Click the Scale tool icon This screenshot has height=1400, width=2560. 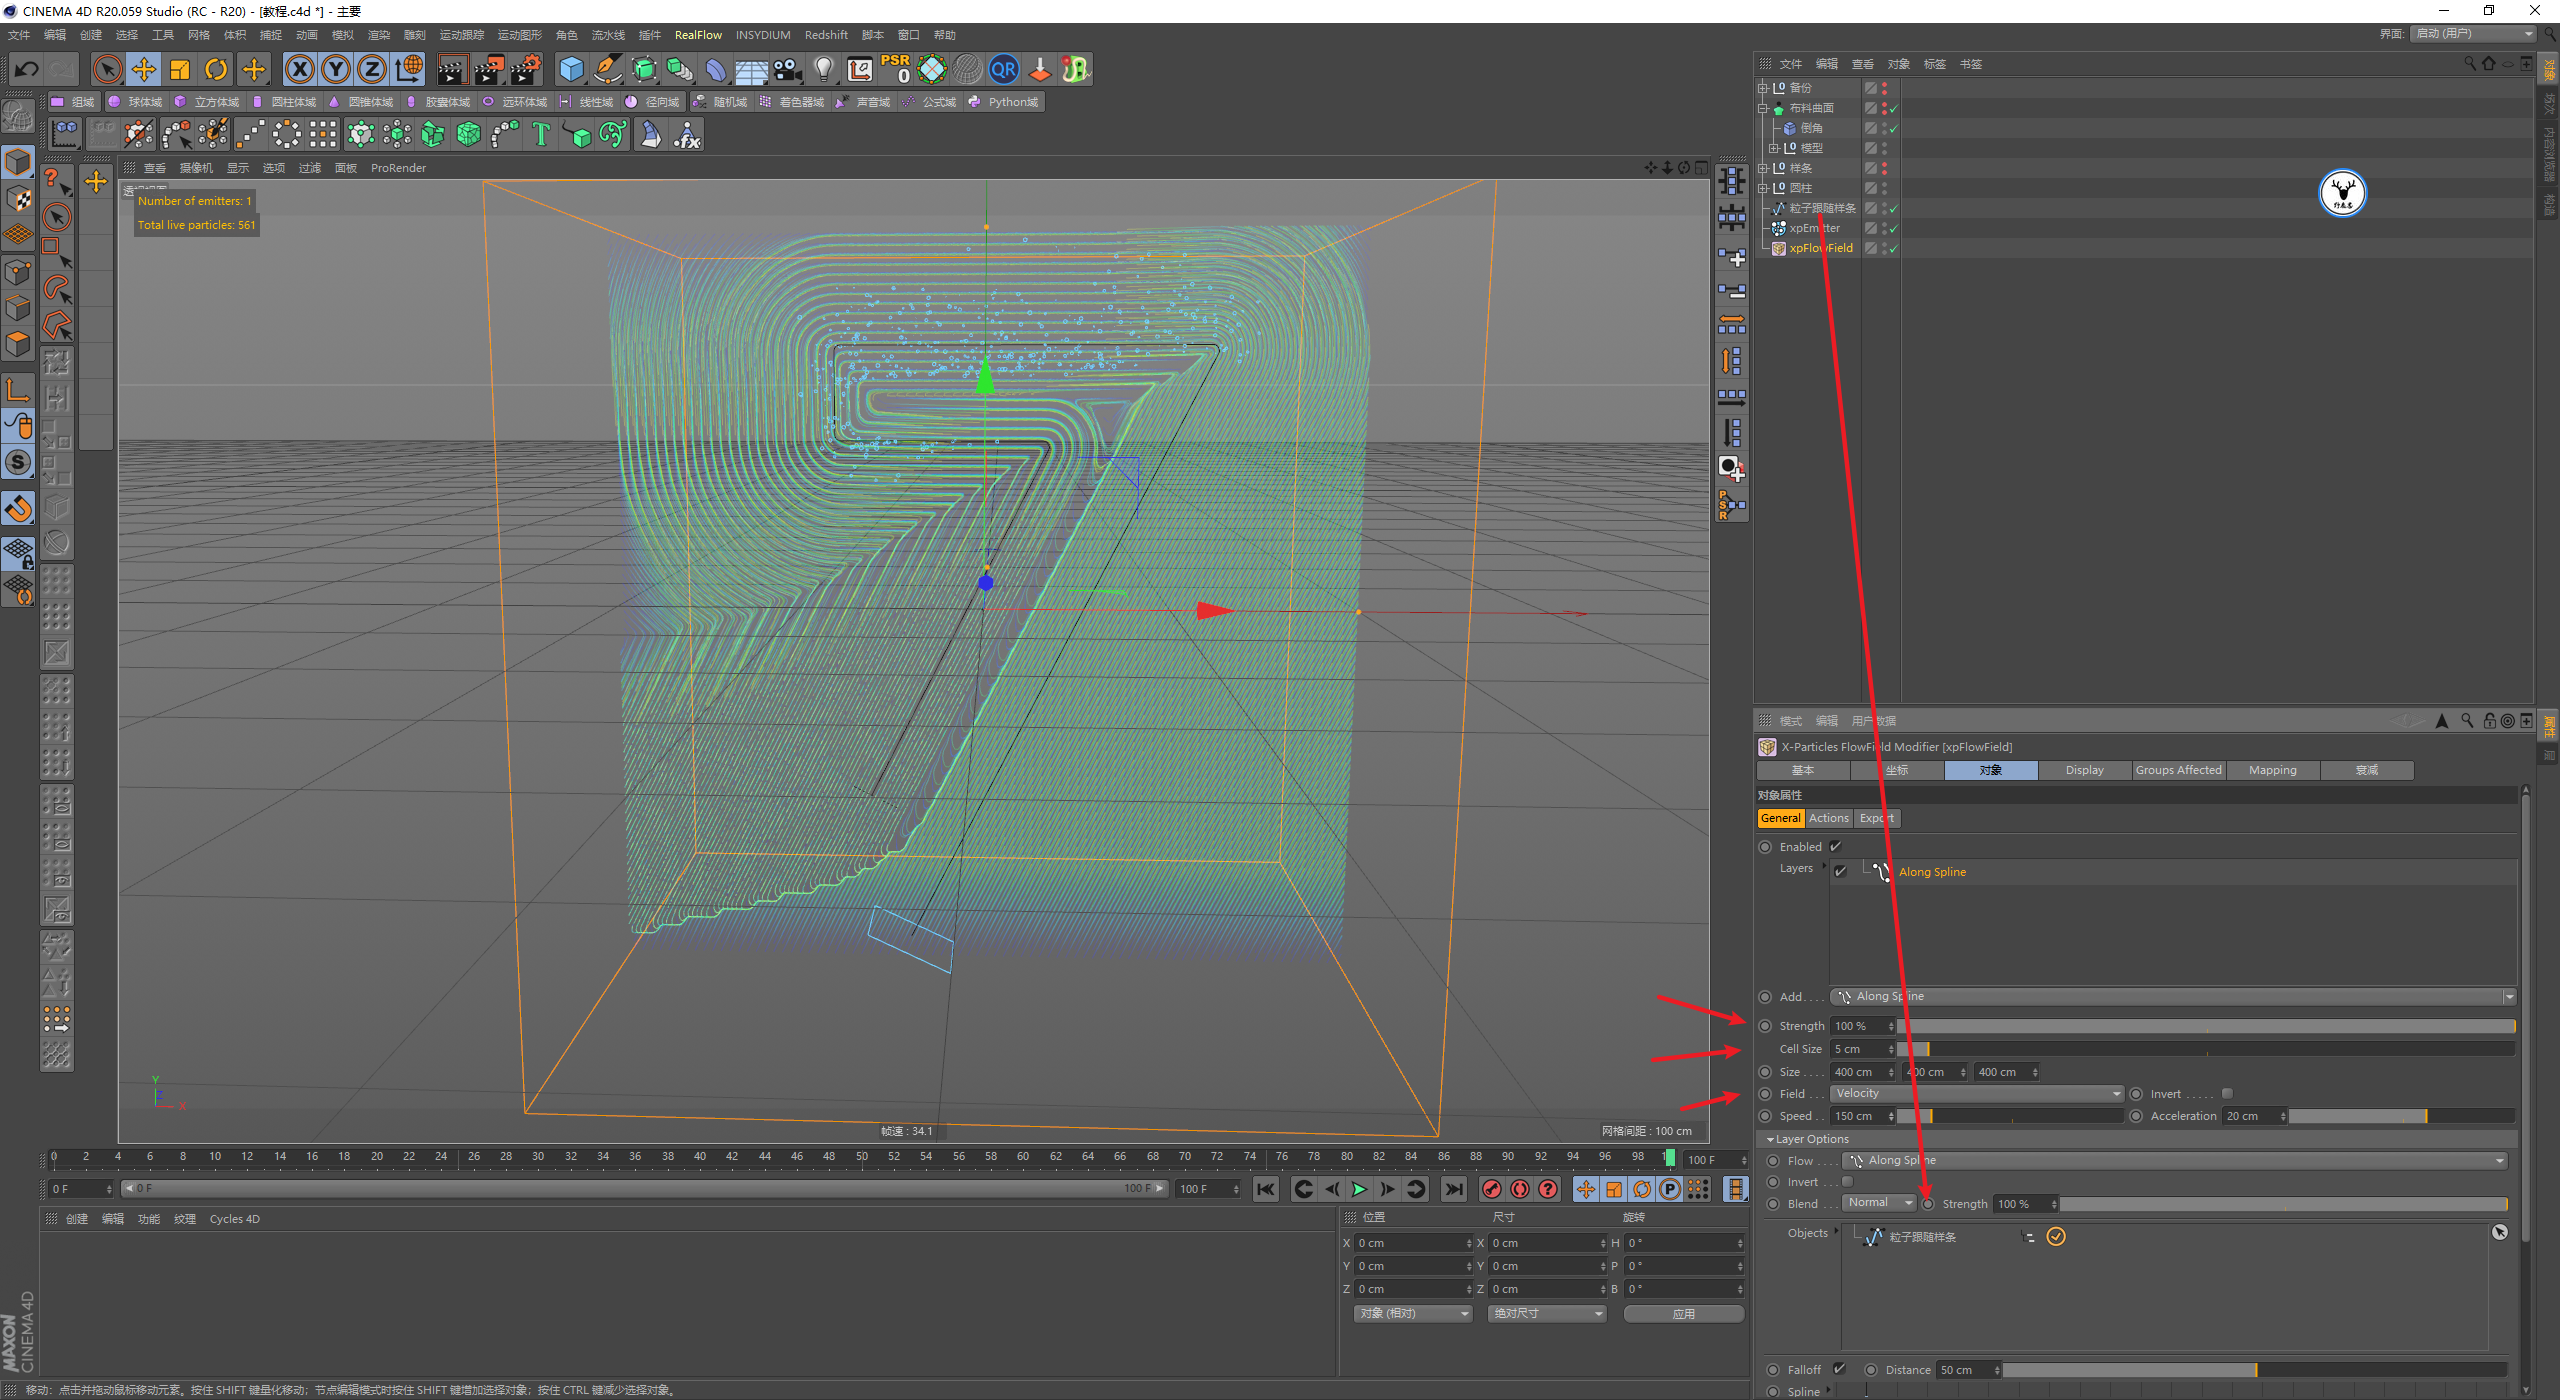(180, 69)
